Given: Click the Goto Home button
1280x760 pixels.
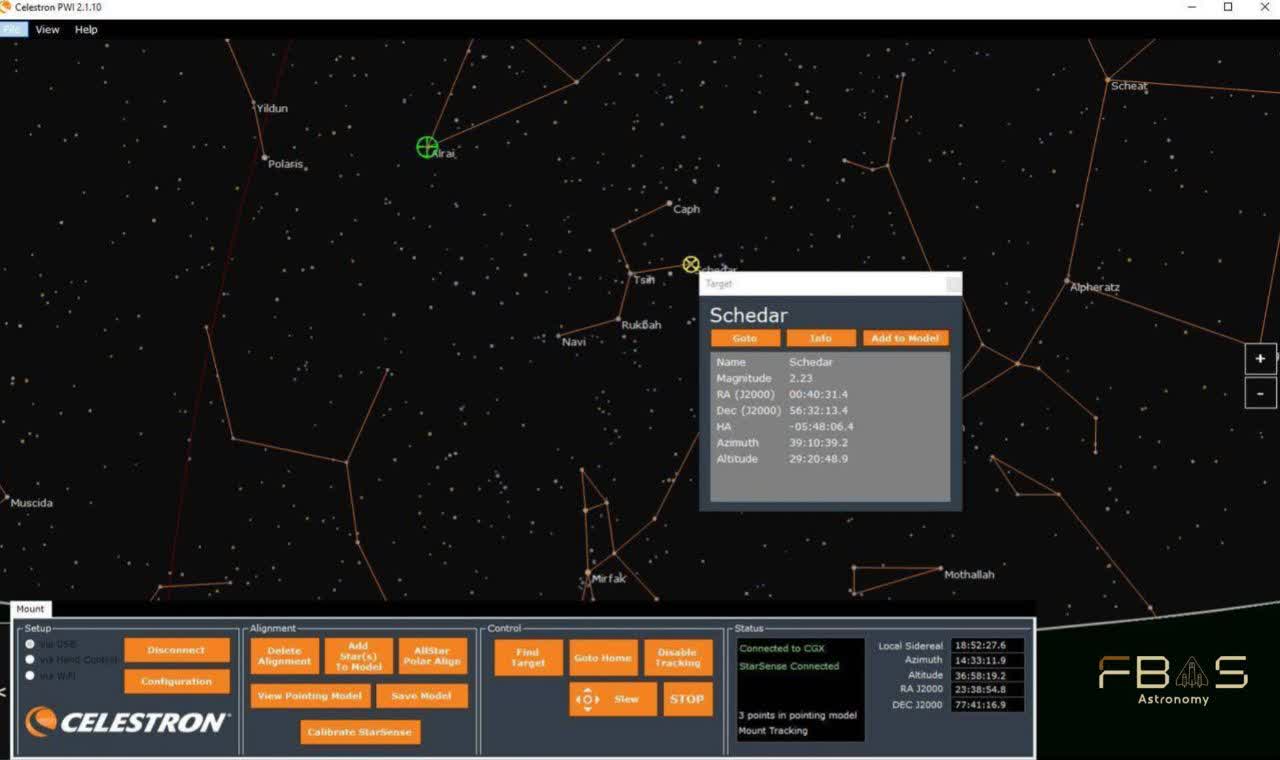Looking at the screenshot, I should [x=603, y=657].
